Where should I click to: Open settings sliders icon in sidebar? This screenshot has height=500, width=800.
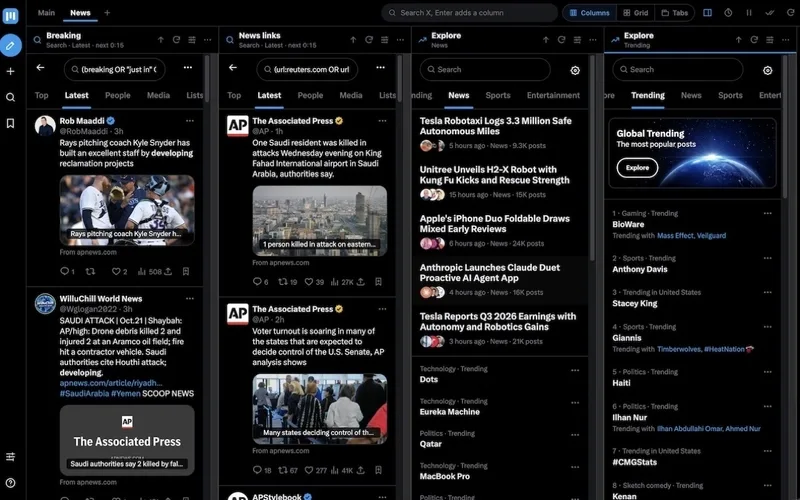click(10, 457)
